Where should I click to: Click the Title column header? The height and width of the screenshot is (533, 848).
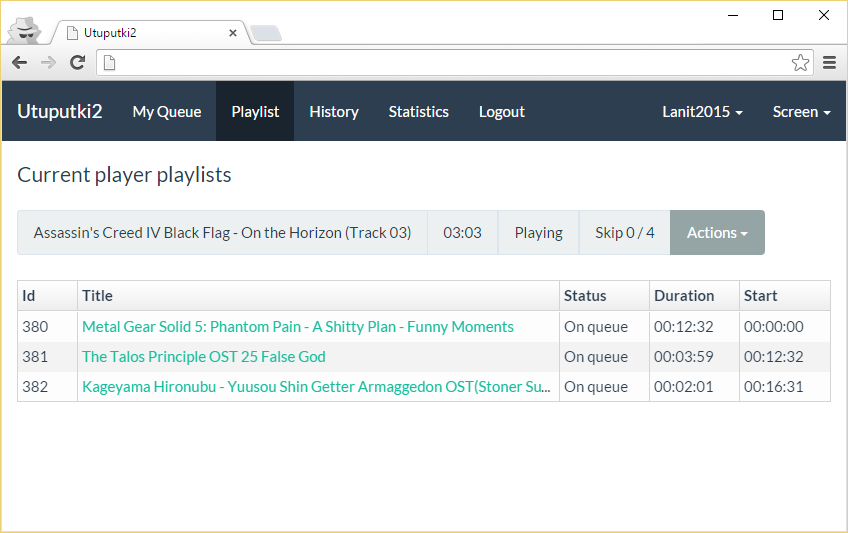[x=318, y=296]
